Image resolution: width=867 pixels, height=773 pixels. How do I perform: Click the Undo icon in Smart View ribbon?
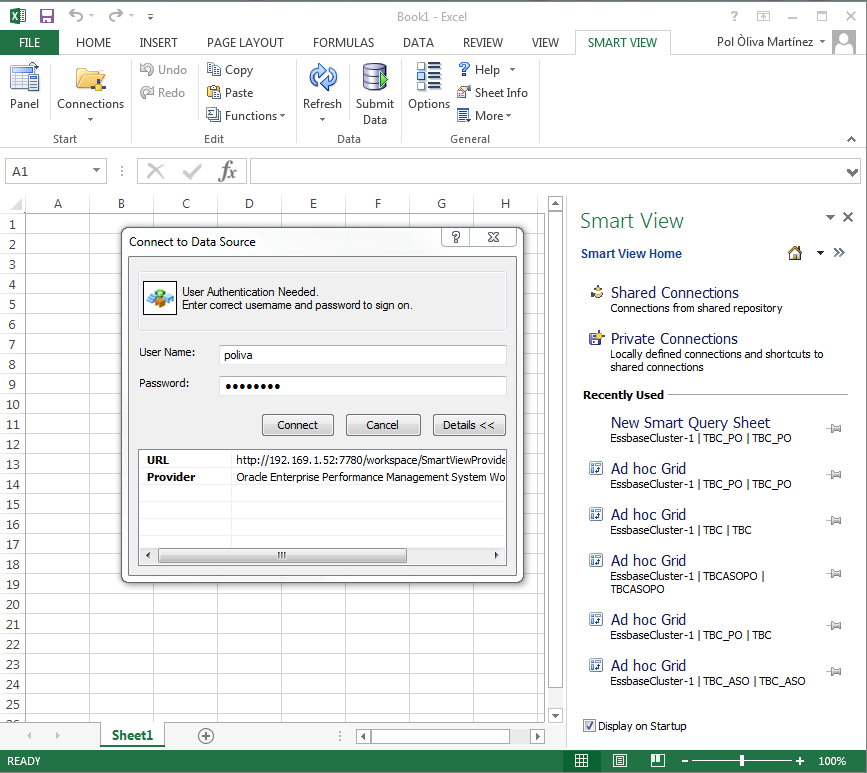click(147, 69)
